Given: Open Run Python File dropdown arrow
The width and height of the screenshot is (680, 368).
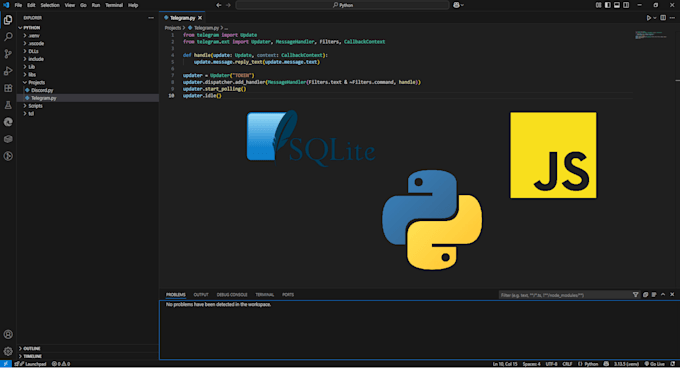Looking at the screenshot, I should pos(655,18).
